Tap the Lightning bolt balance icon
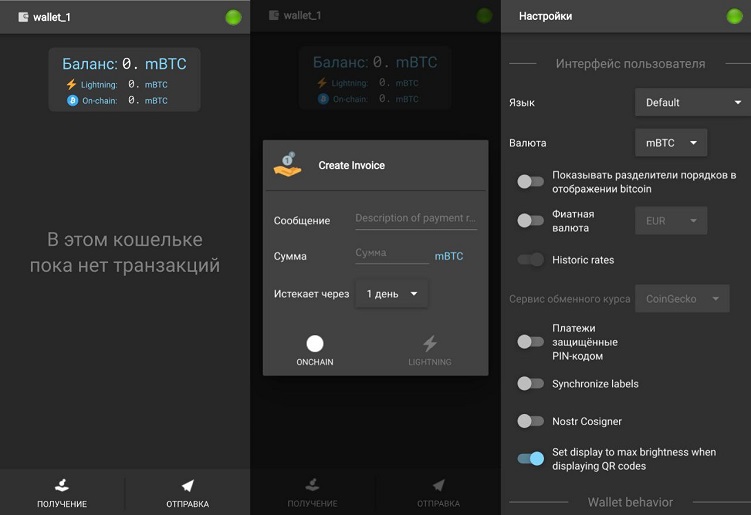751x515 pixels. [x=71, y=85]
